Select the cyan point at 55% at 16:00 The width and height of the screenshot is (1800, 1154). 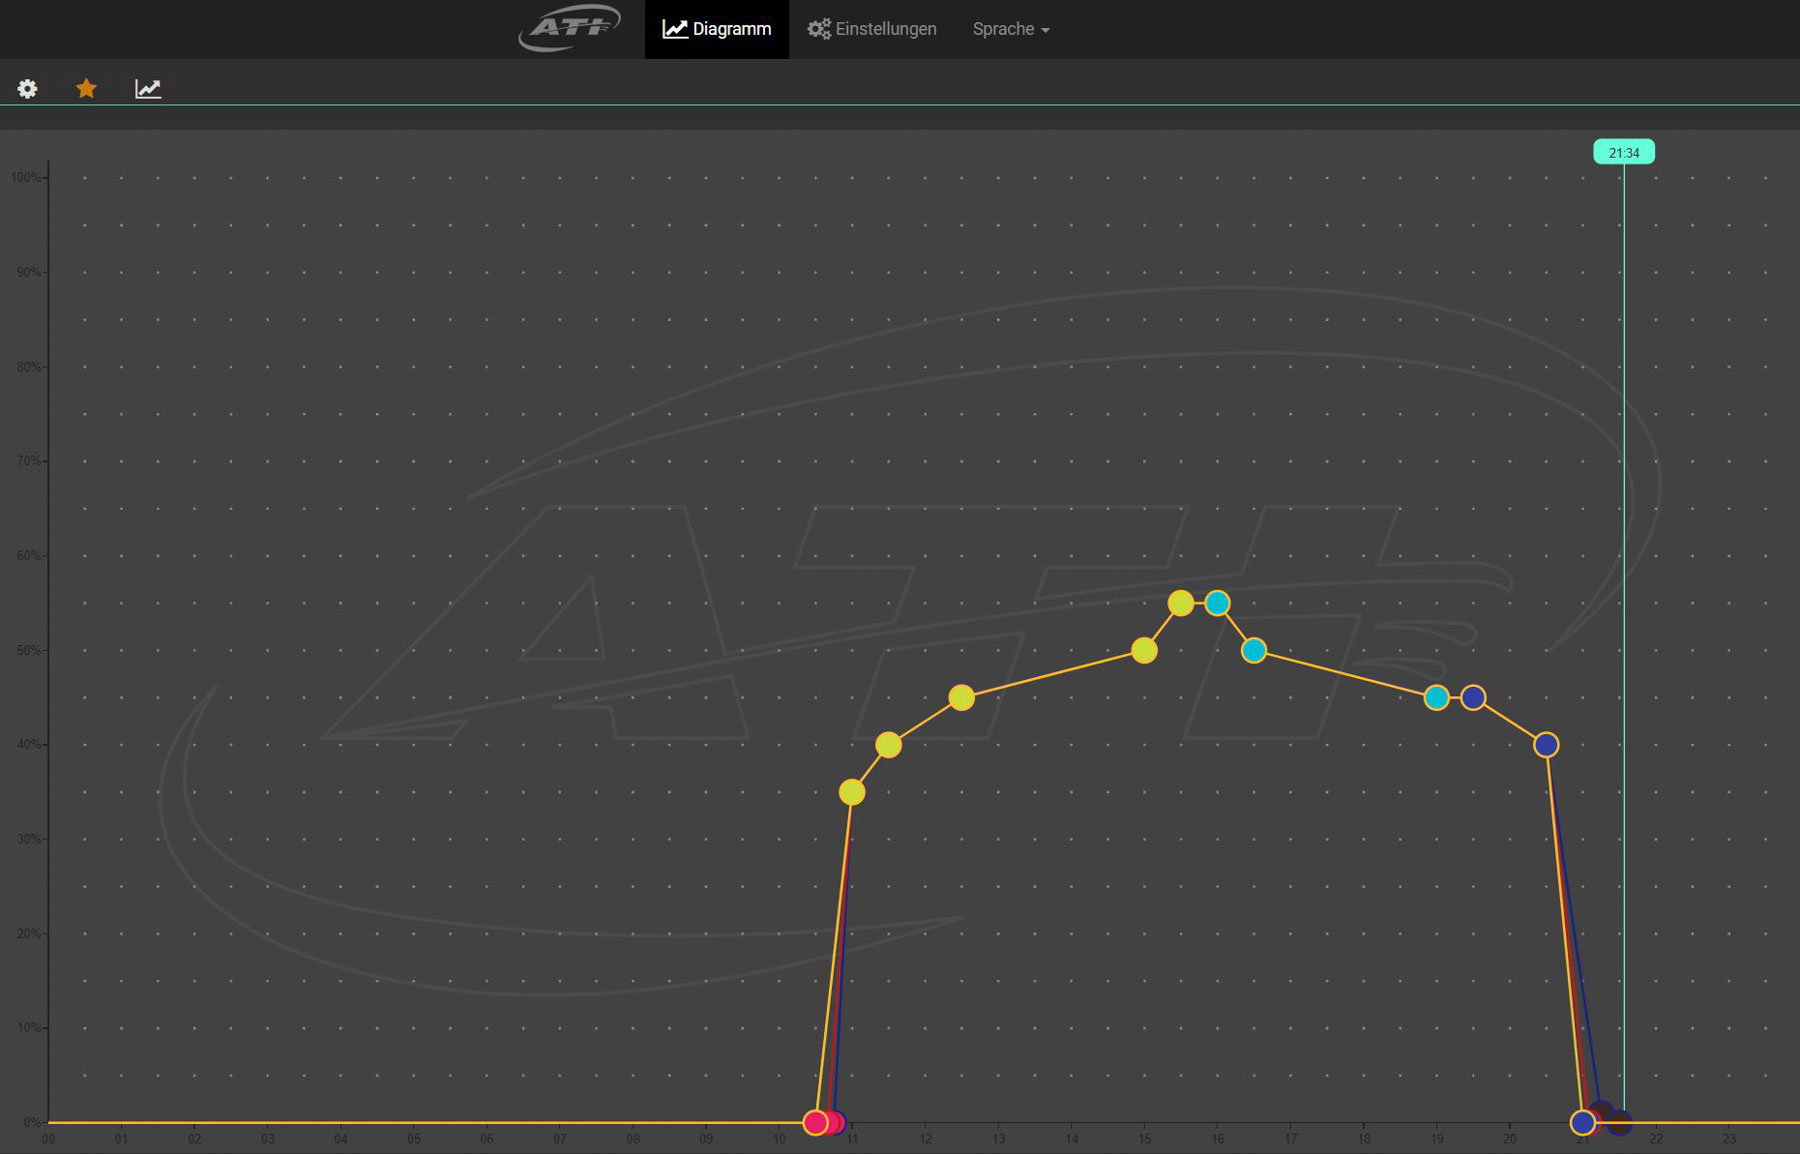1217,603
